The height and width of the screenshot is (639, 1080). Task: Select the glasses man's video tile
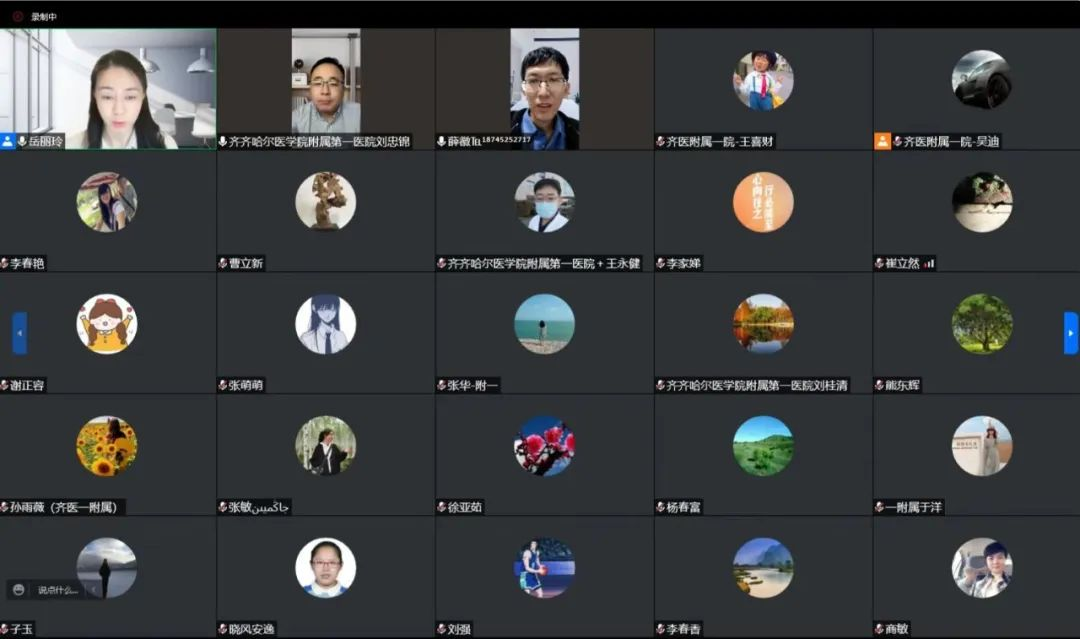[545, 89]
